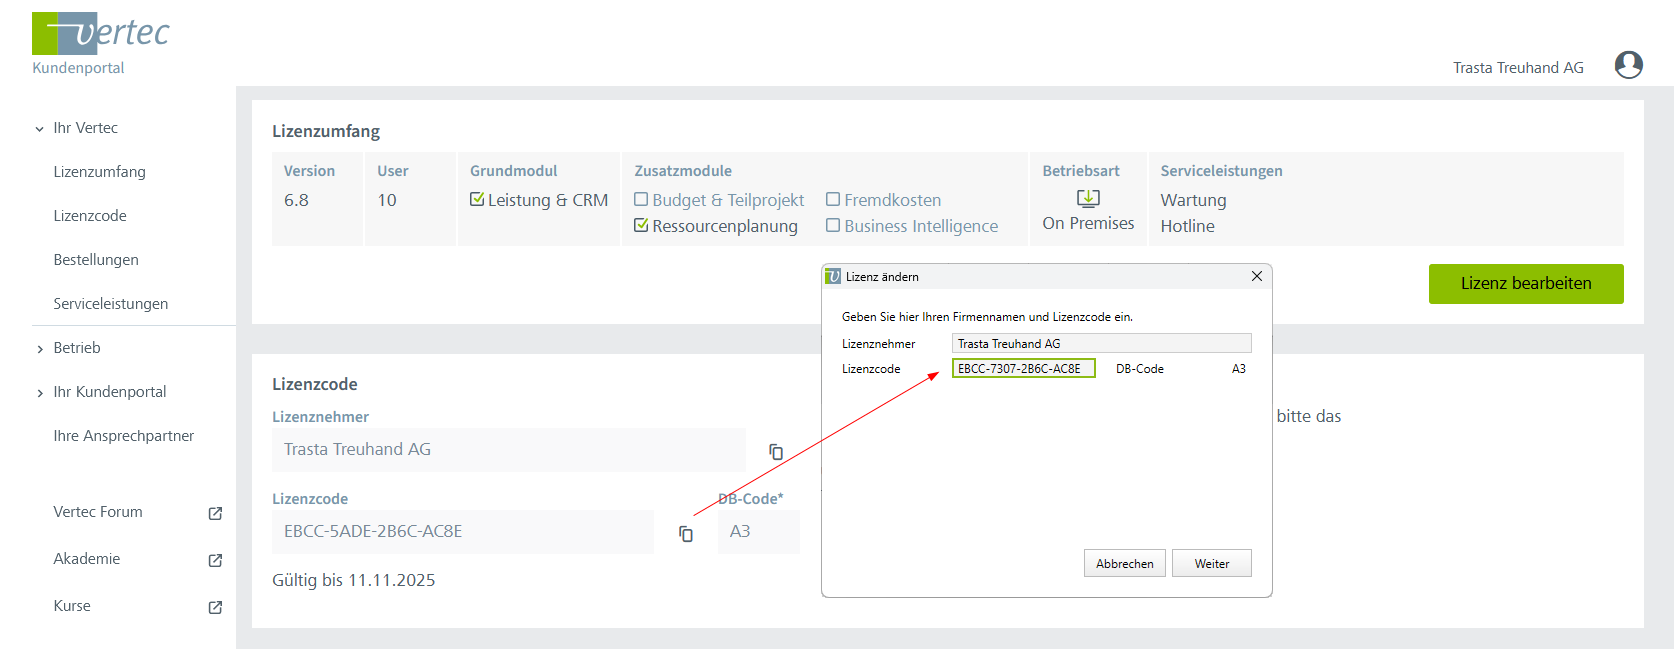Toggle the Ressourcenplanung checkbox
1674x649 pixels.
click(x=641, y=225)
